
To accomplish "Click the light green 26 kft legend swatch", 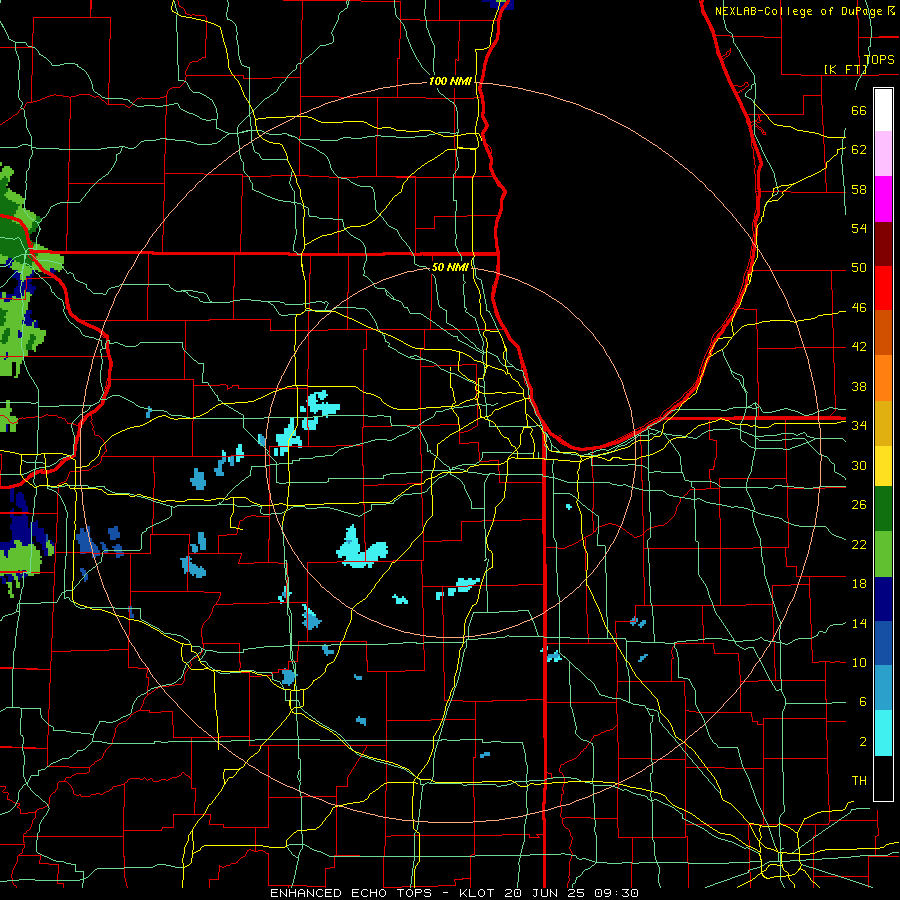I will [883, 554].
